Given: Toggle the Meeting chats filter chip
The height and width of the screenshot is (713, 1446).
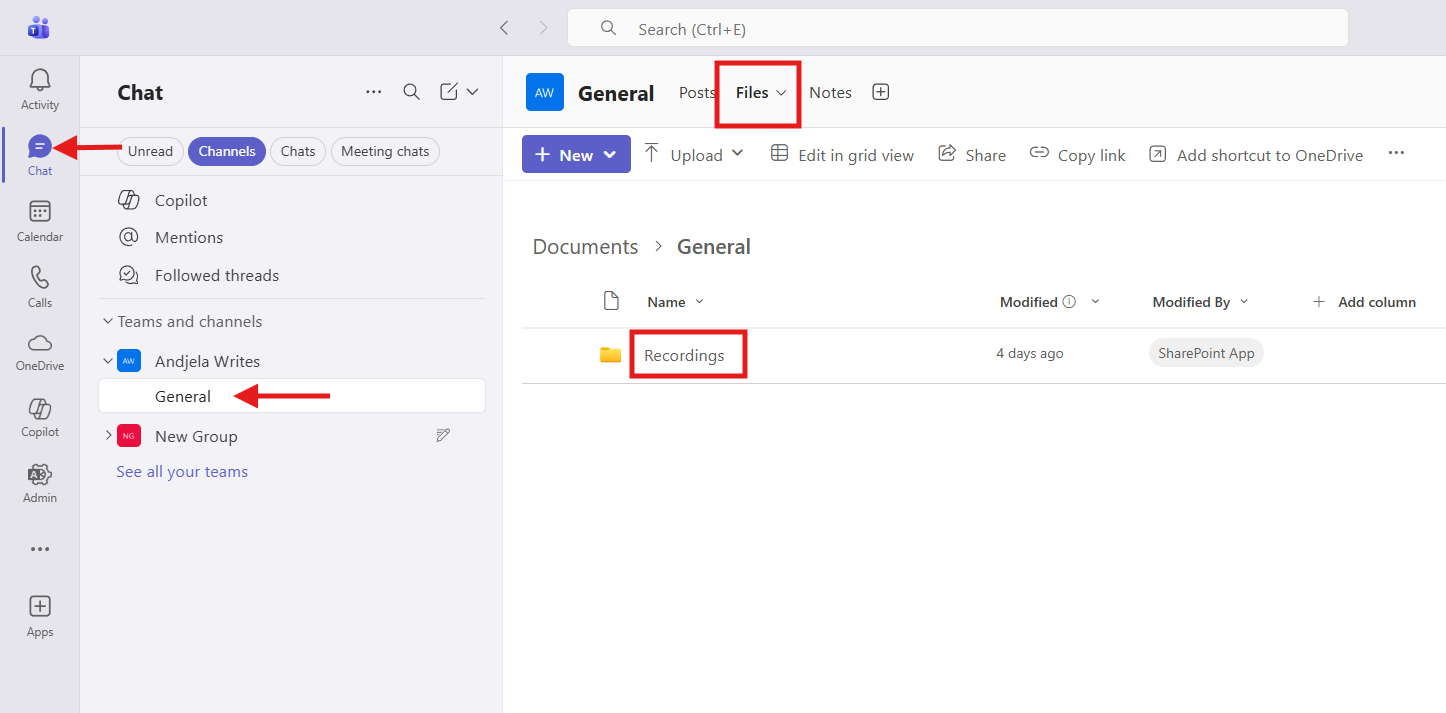Looking at the screenshot, I should (385, 152).
